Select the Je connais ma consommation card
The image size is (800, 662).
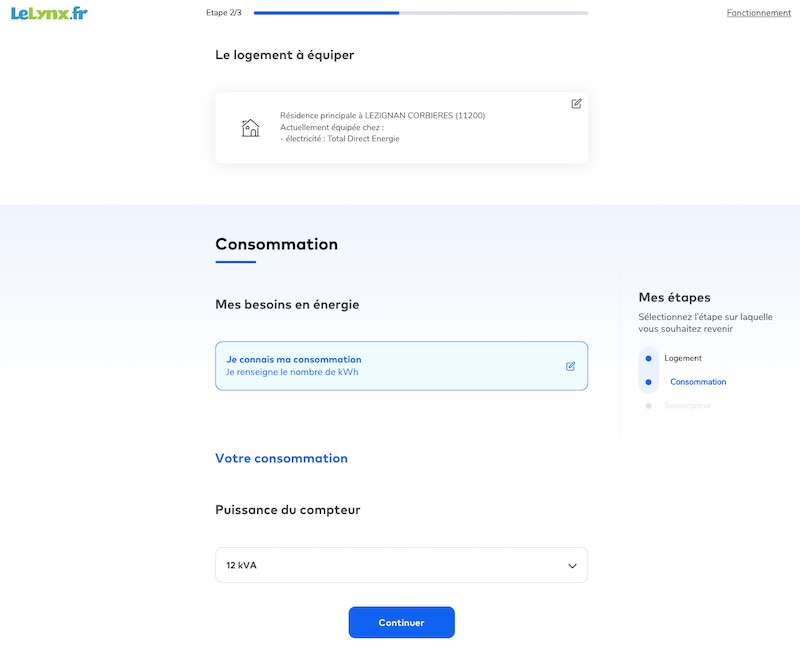[402, 366]
